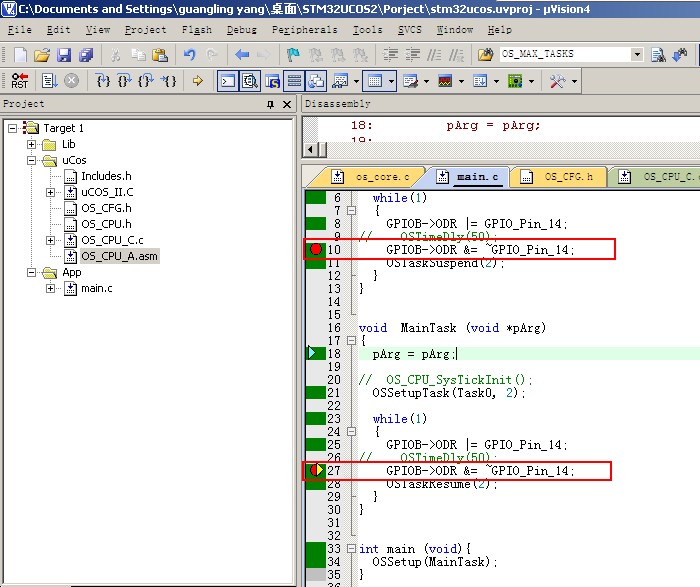
Task: Select OS_CPU.h in the project tree
Action: pyautogui.click(x=106, y=224)
